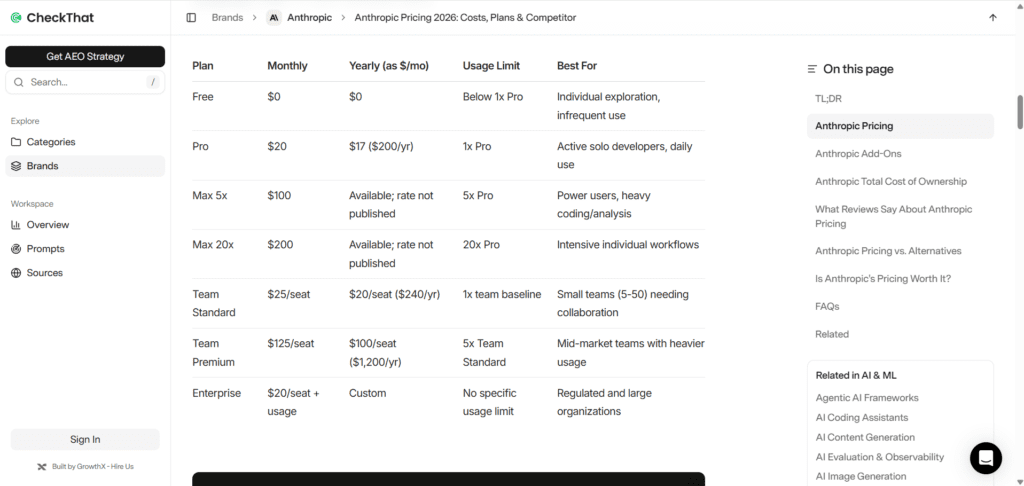Jump to the TL;DR section
The height and width of the screenshot is (486, 1024).
point(828,99)
